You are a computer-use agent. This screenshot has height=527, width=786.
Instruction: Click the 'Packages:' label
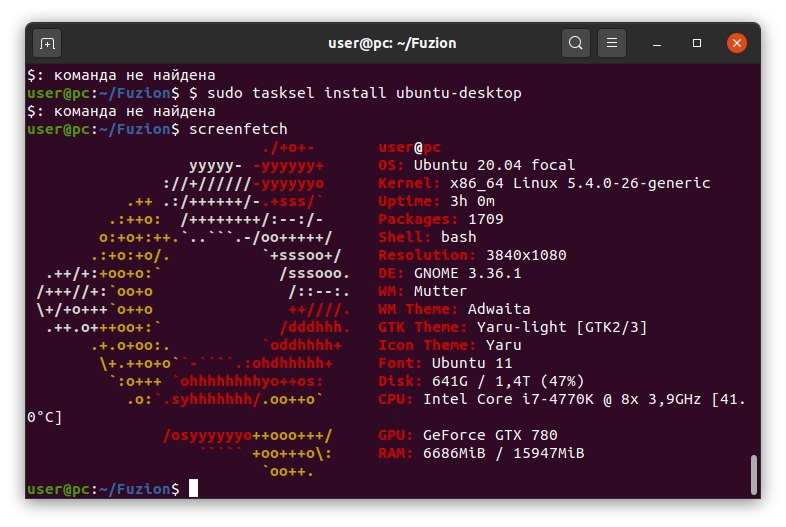coord(418,219)
